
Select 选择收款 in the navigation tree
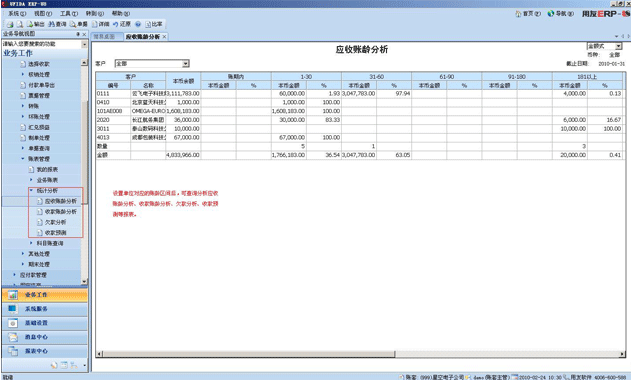coord(39,64)
